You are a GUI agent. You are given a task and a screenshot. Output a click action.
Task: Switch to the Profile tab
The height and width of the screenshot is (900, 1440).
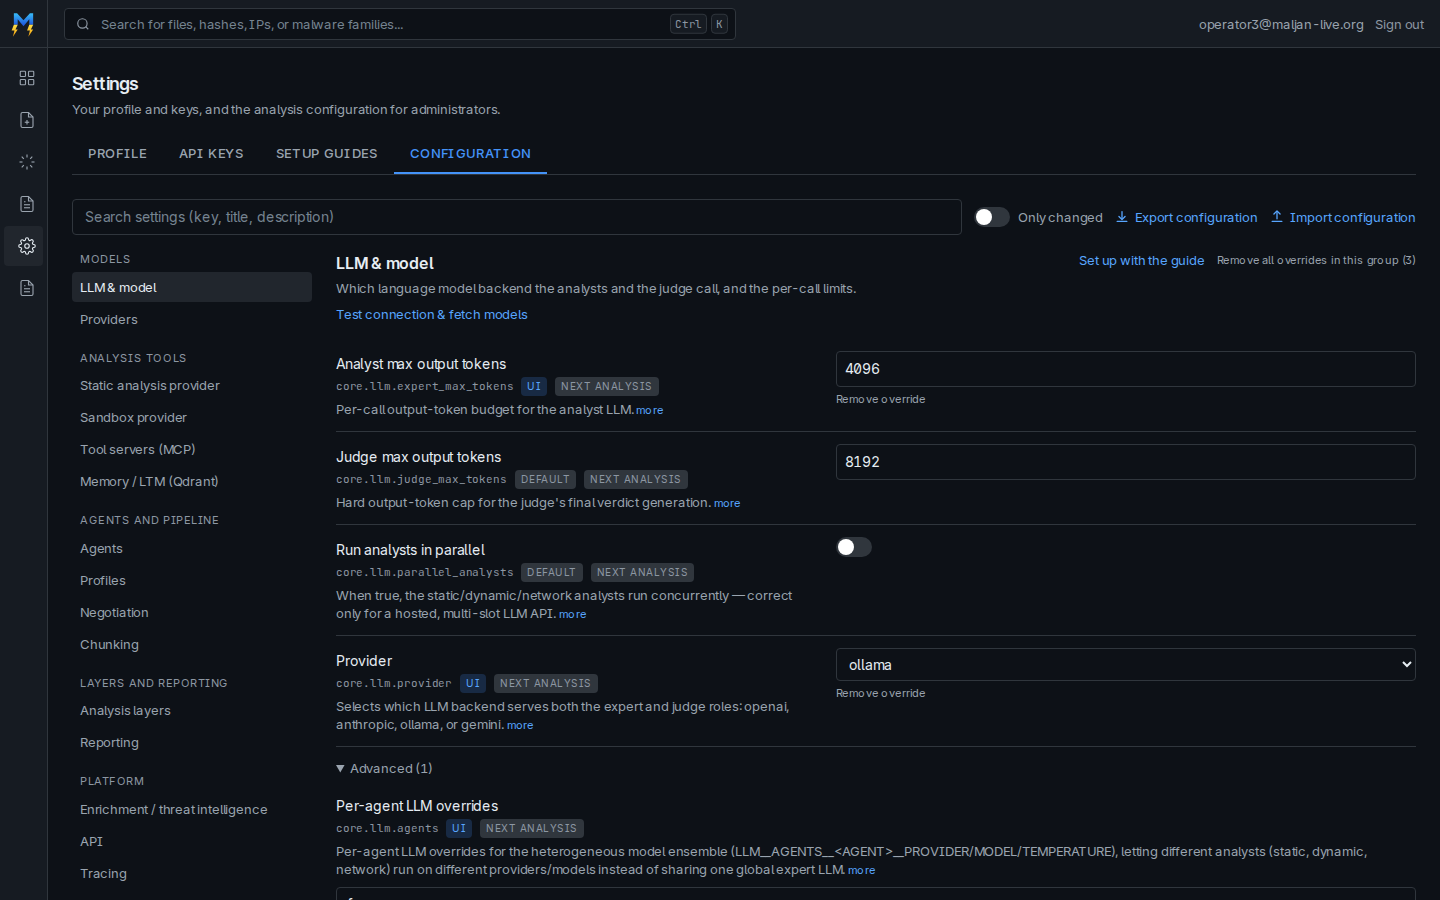tap(117, 154)
